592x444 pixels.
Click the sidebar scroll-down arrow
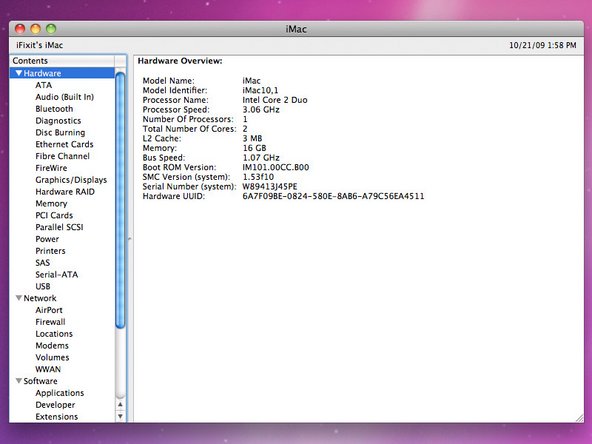(x=120, y=416)
